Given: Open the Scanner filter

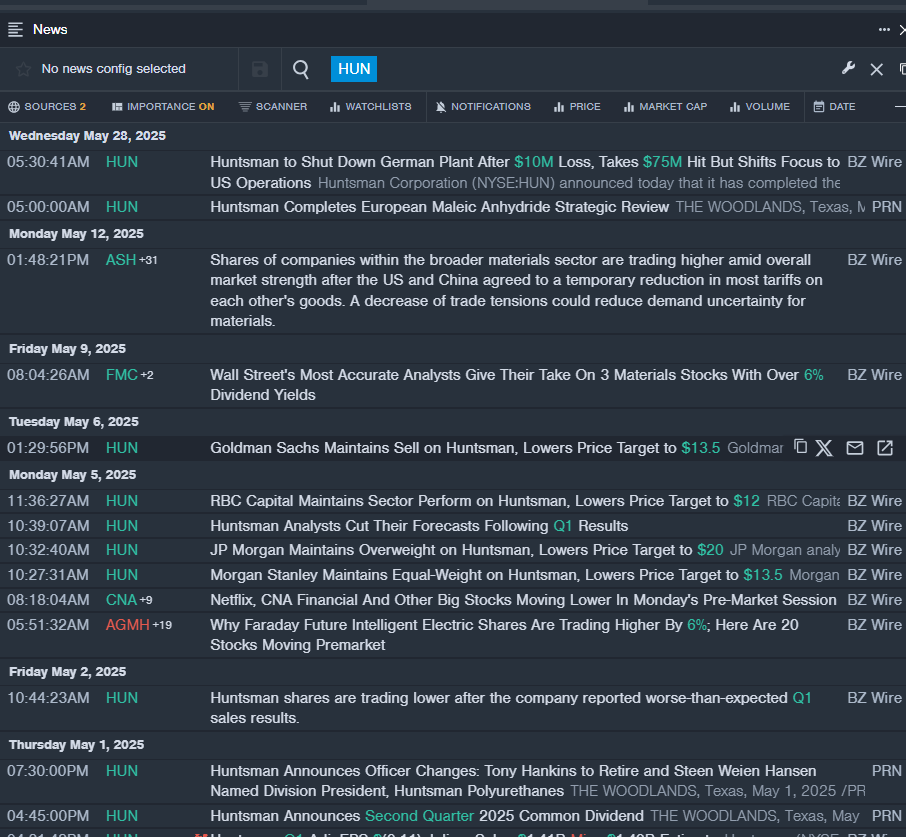Looking at the screenshot, I should pos(273,107).
